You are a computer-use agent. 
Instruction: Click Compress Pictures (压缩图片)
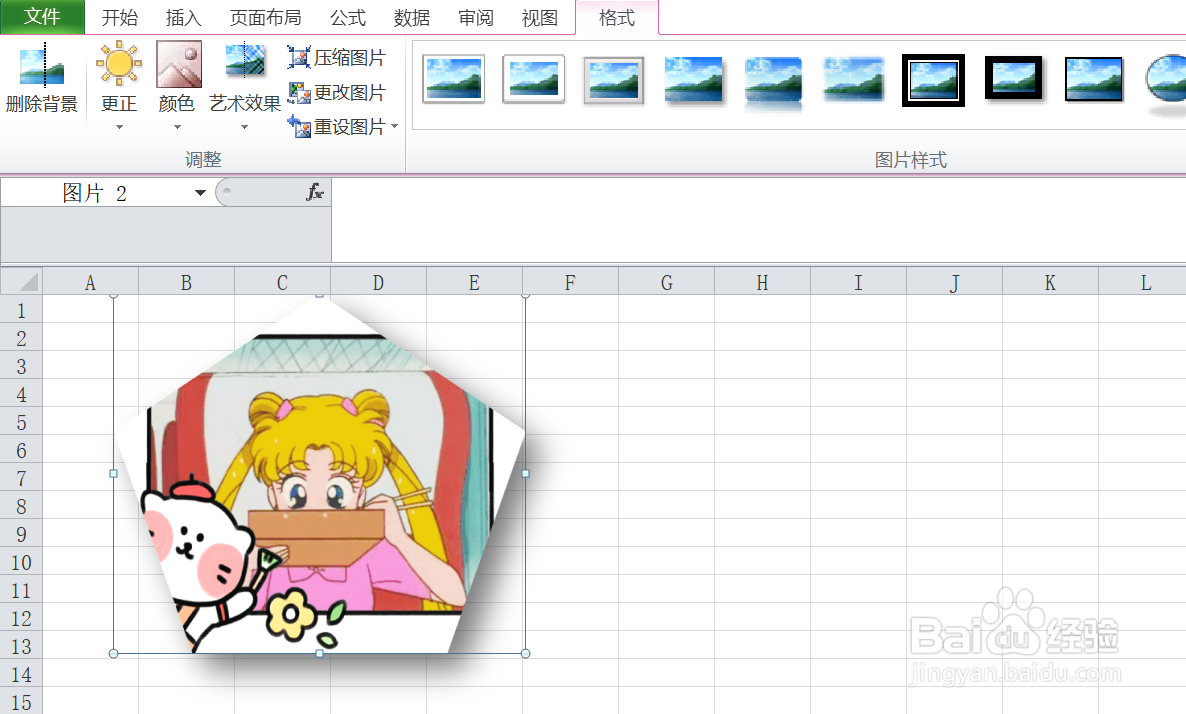coord(337,57)
